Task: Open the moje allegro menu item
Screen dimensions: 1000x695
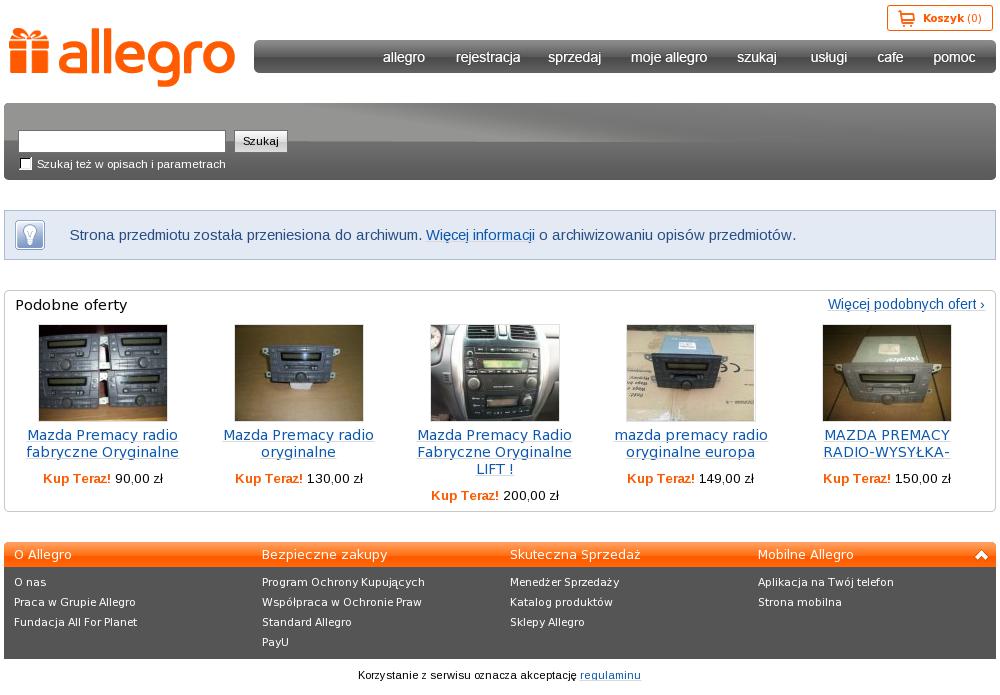Action: [x=669, y=57]
